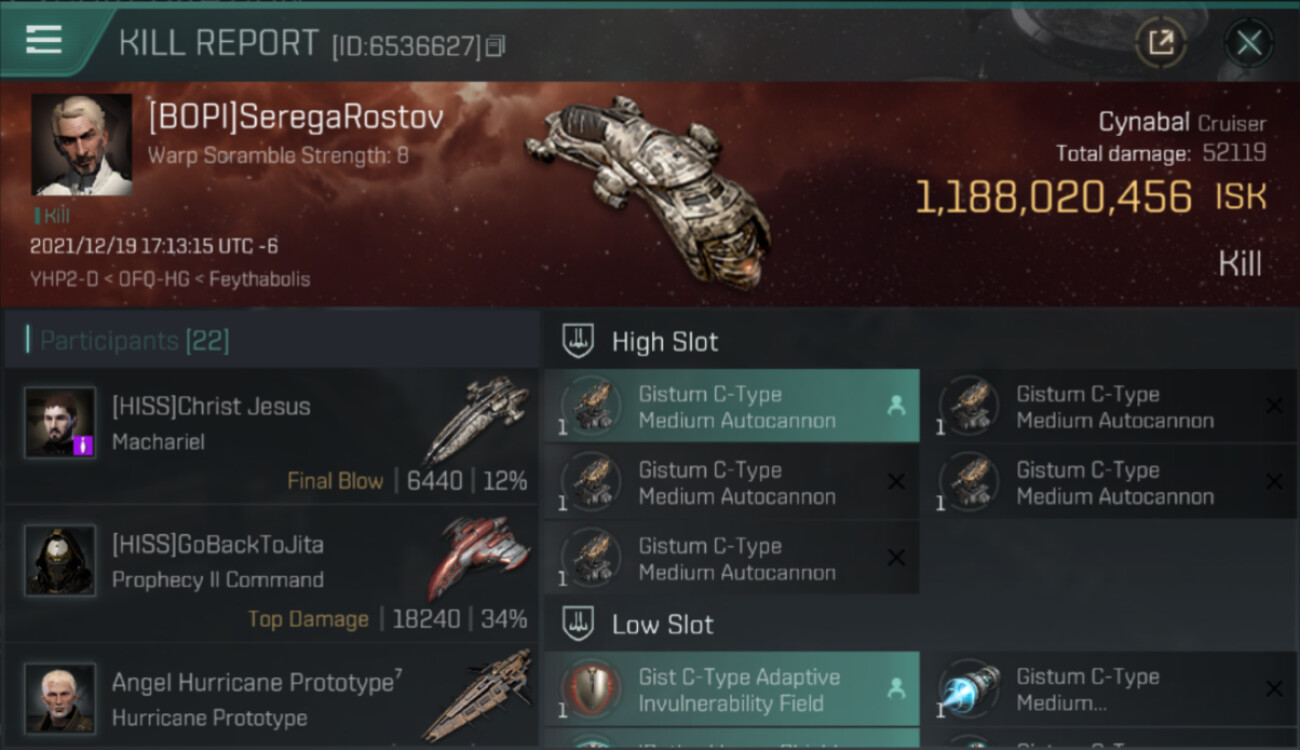This screenshot has height=750, width=1300.
Task: Click the share export icon
Action: point(1160,42)
